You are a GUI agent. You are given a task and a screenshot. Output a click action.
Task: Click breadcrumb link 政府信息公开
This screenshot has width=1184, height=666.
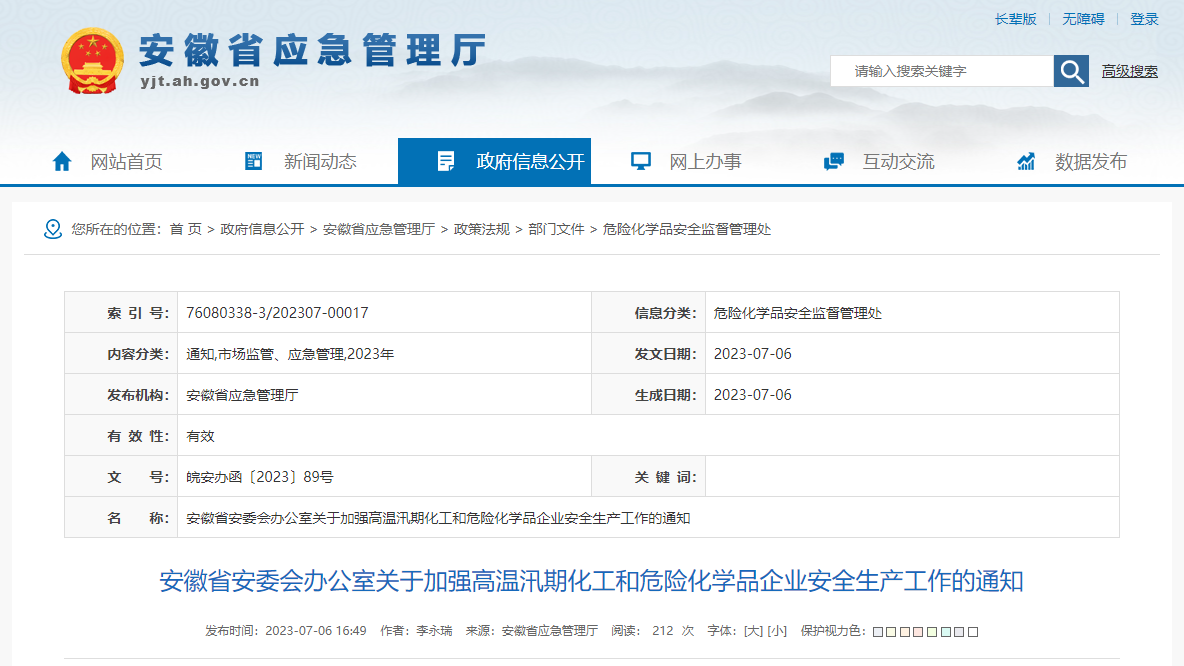pyautogui.click(x=262, y=229)
